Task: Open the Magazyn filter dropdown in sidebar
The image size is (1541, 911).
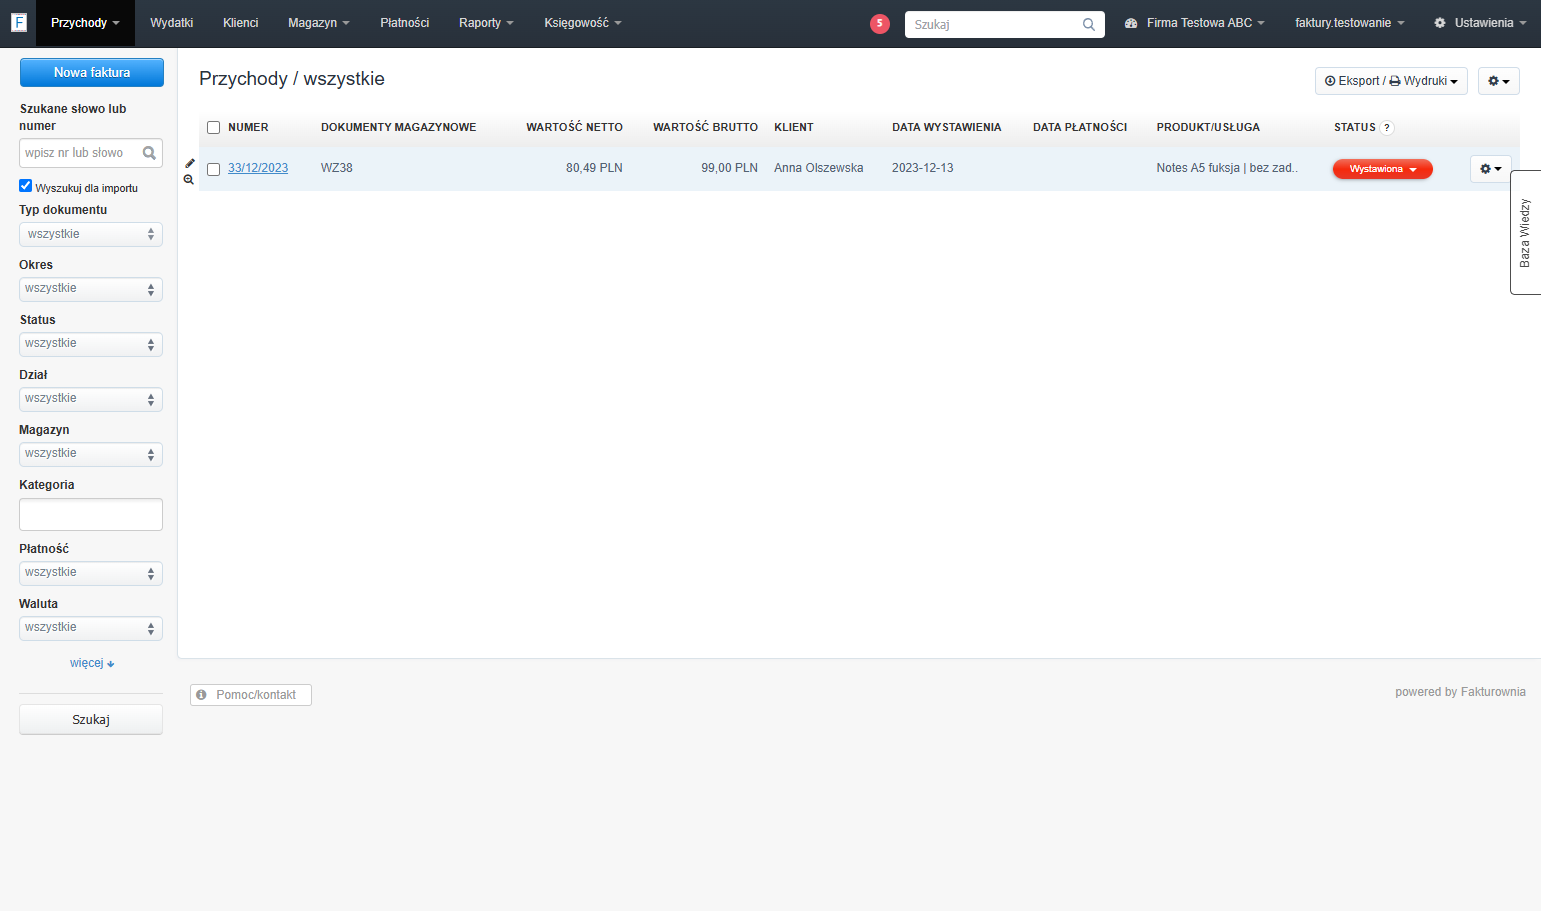Action: point(91,454)
